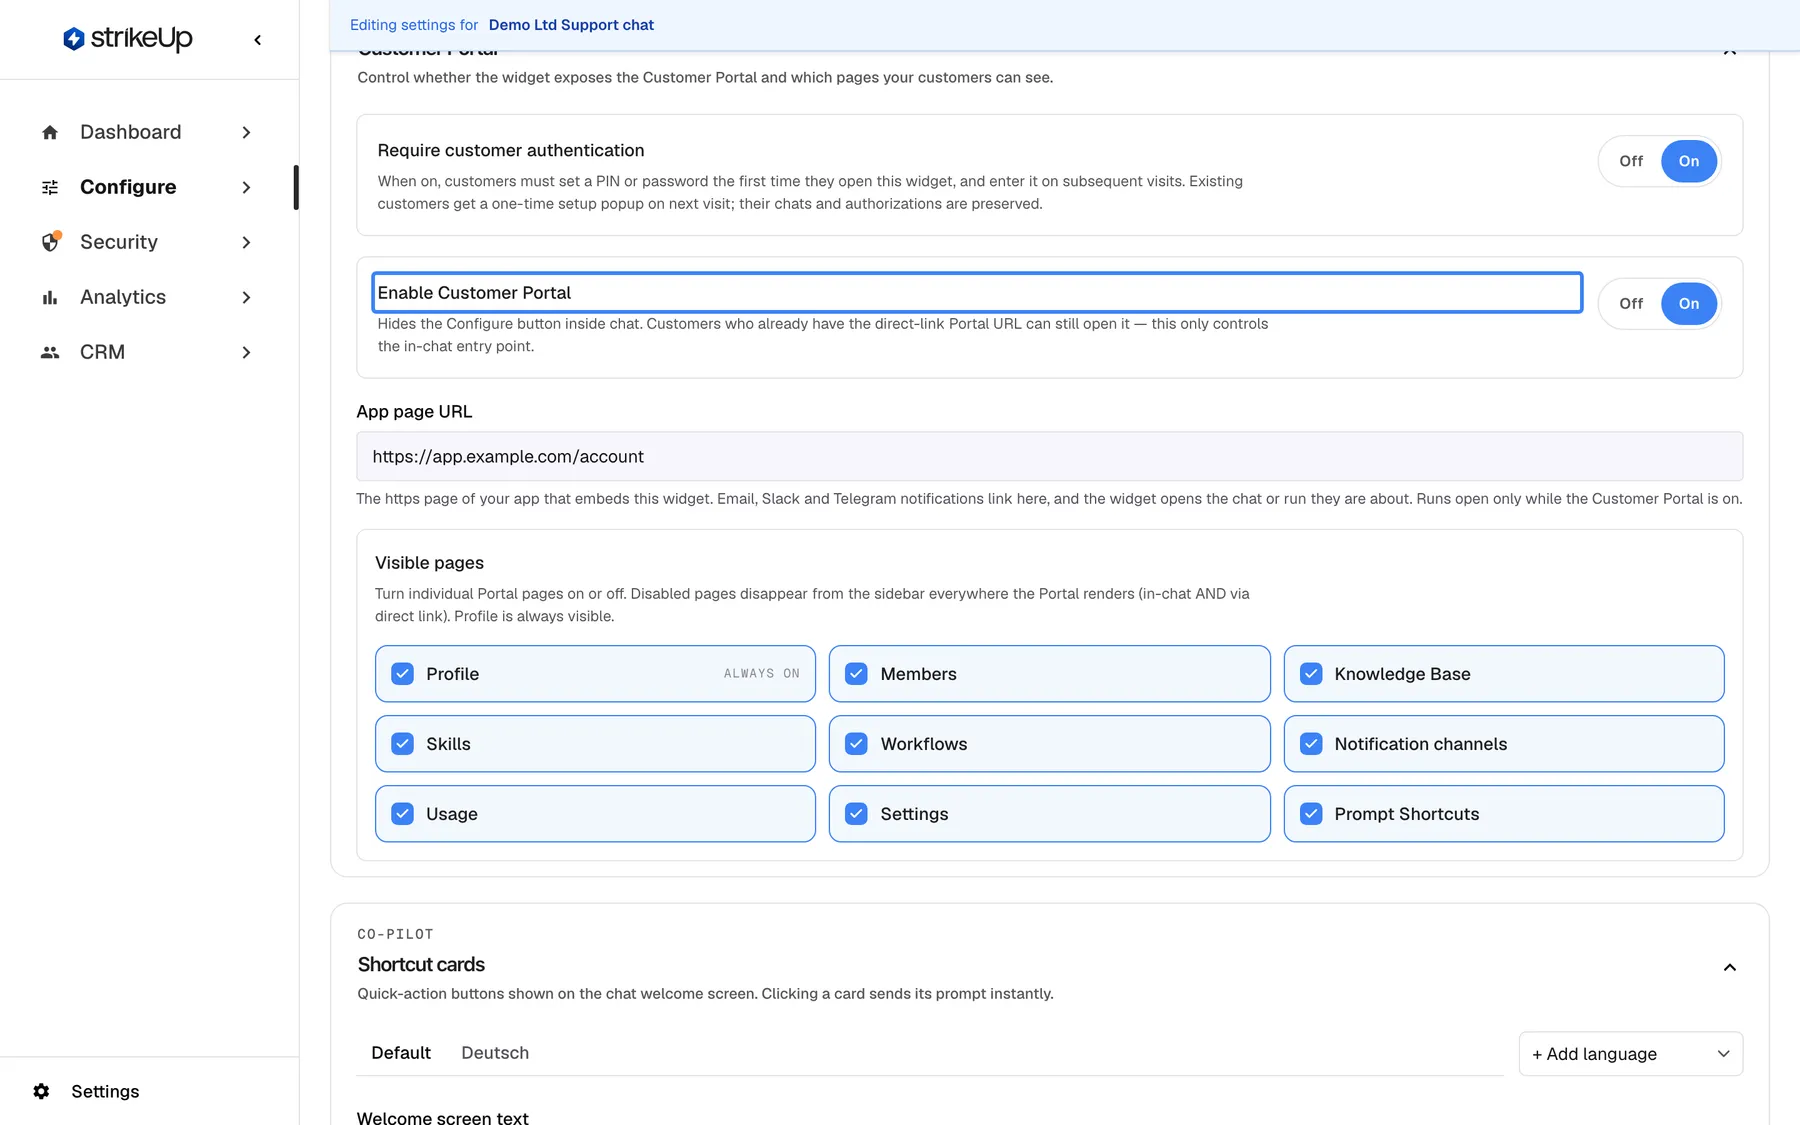Screen dimensions: 1800x1125
Task: Switch to the Default language tab
Action: (x=401, y=1053)
